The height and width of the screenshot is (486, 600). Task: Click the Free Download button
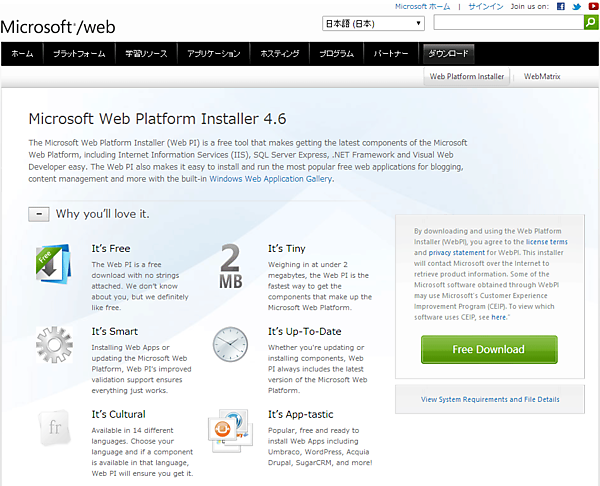(488, 349)
